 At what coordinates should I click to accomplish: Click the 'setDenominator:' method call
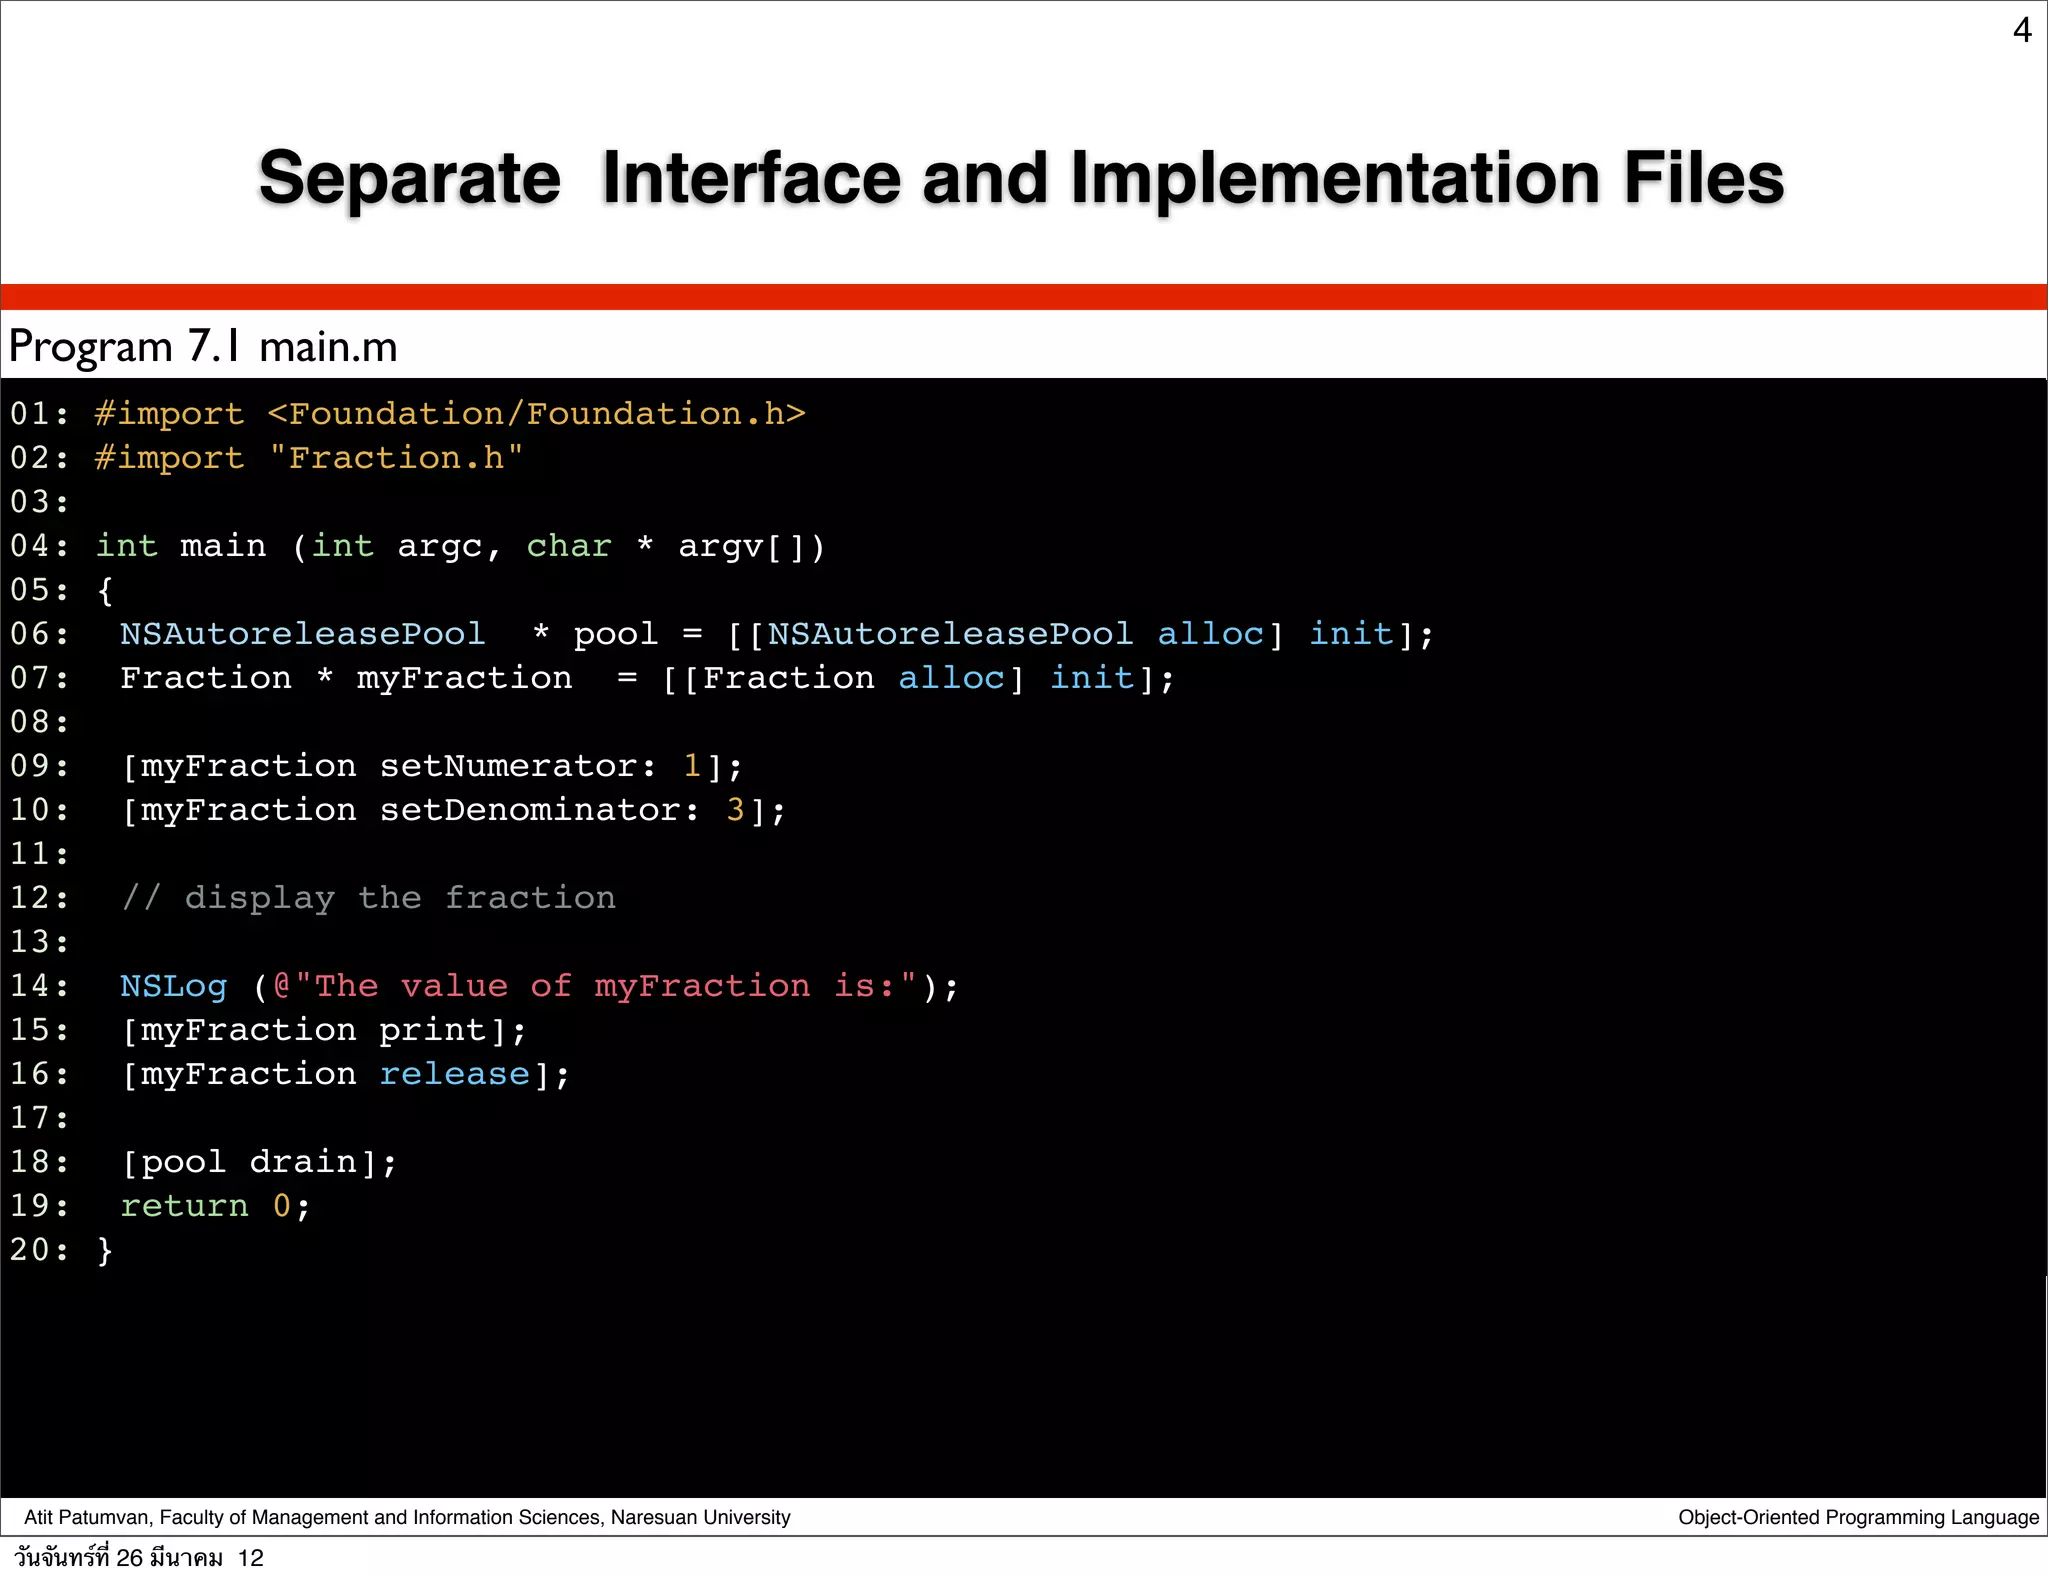[x=540, y=810]
